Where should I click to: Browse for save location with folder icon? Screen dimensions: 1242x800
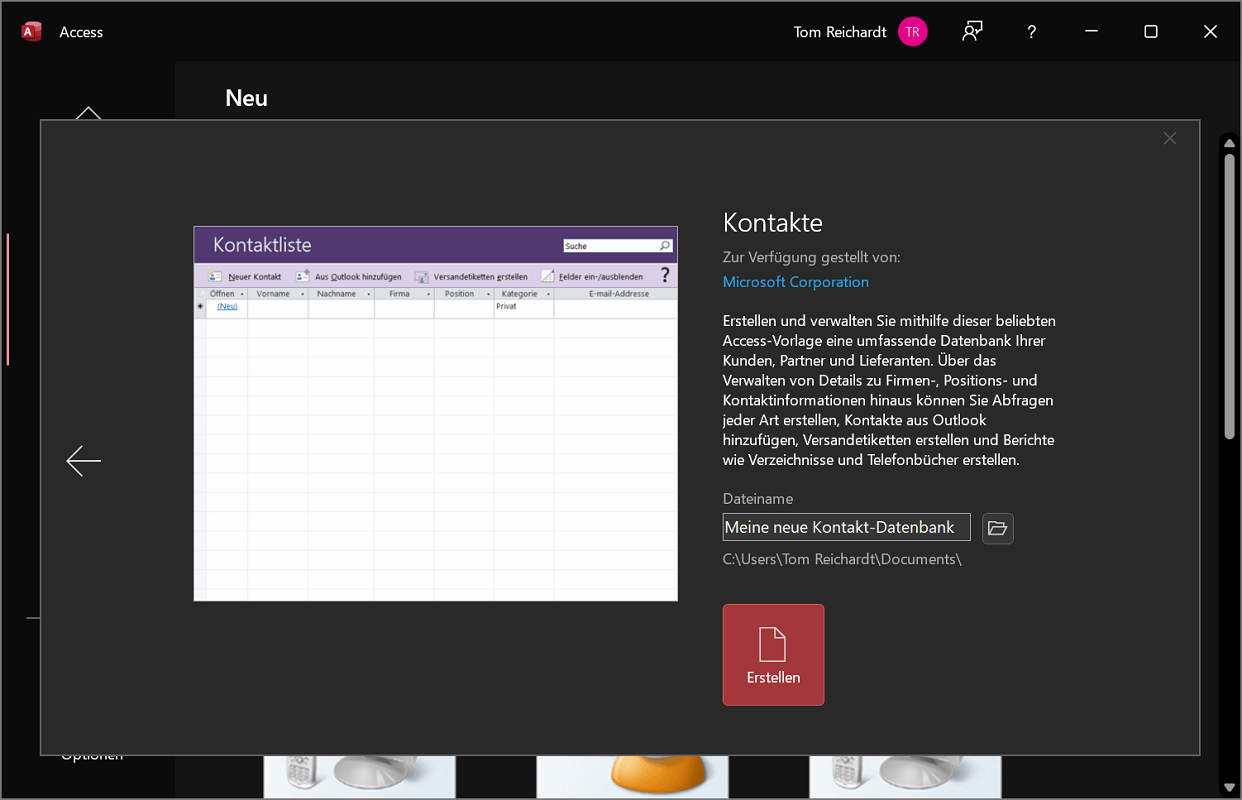pyautogui.click(x=998, y=528)
